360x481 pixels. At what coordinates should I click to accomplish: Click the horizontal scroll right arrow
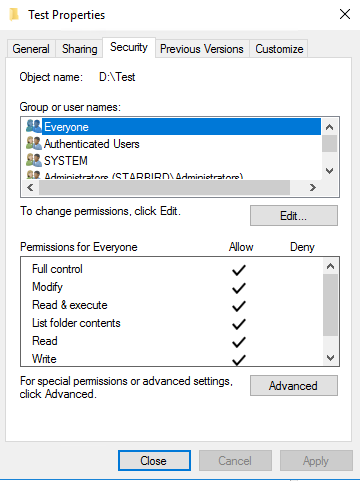[312, 188]
